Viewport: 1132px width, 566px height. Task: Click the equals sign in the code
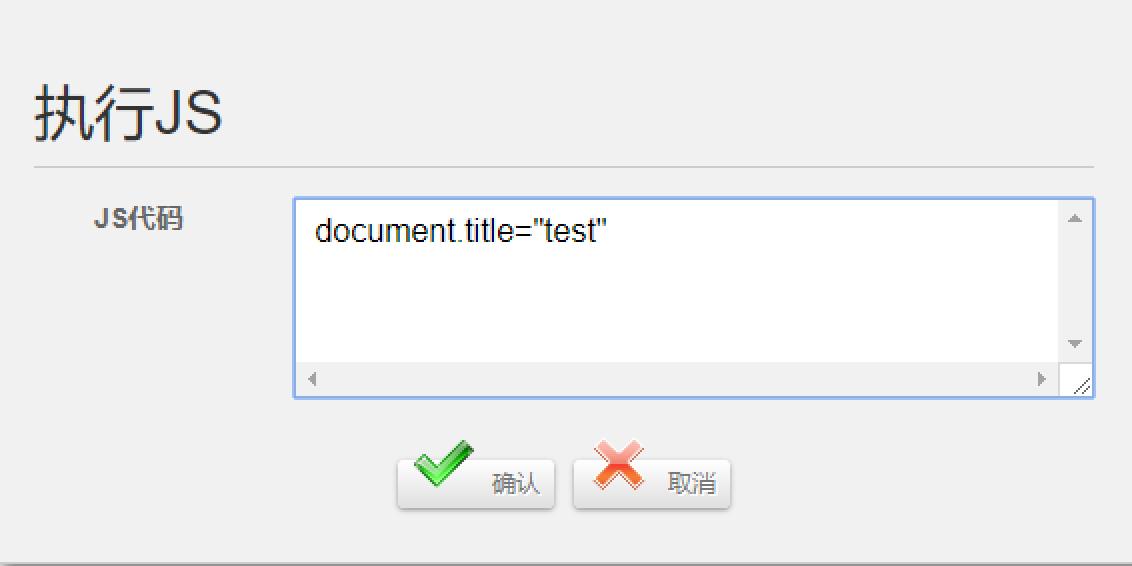pos(520,232)
